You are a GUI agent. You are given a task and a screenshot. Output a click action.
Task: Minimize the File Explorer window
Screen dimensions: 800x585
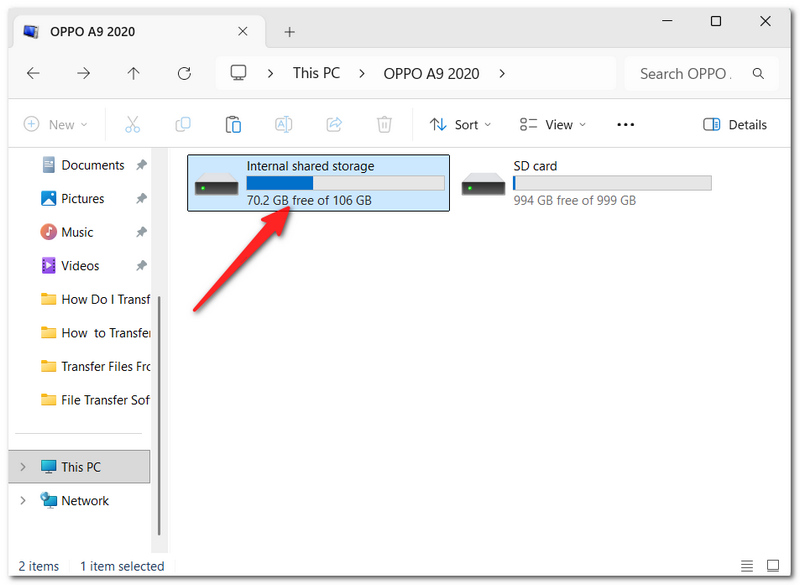click(x=667, y=21)
